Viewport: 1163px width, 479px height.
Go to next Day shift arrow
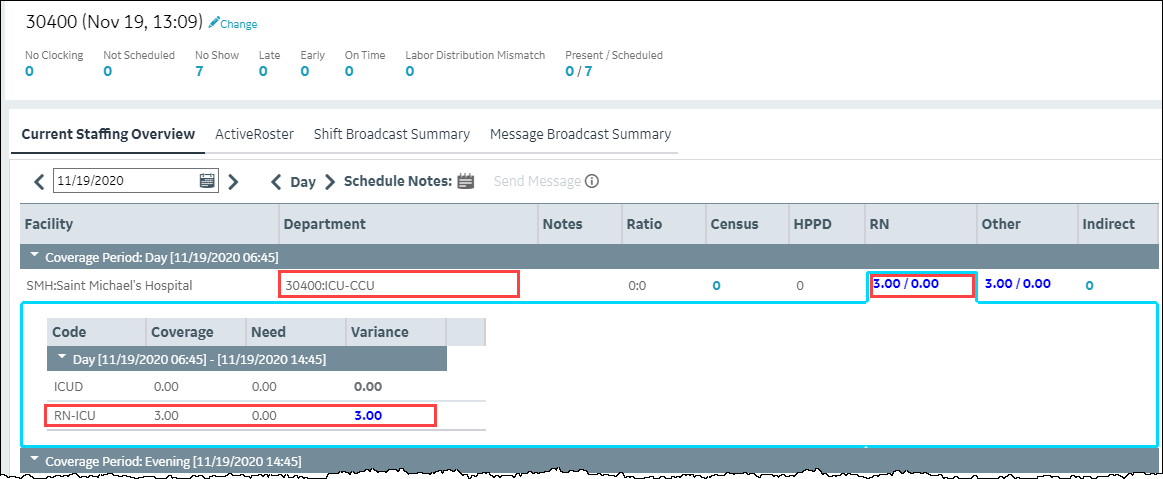(329, 181)
